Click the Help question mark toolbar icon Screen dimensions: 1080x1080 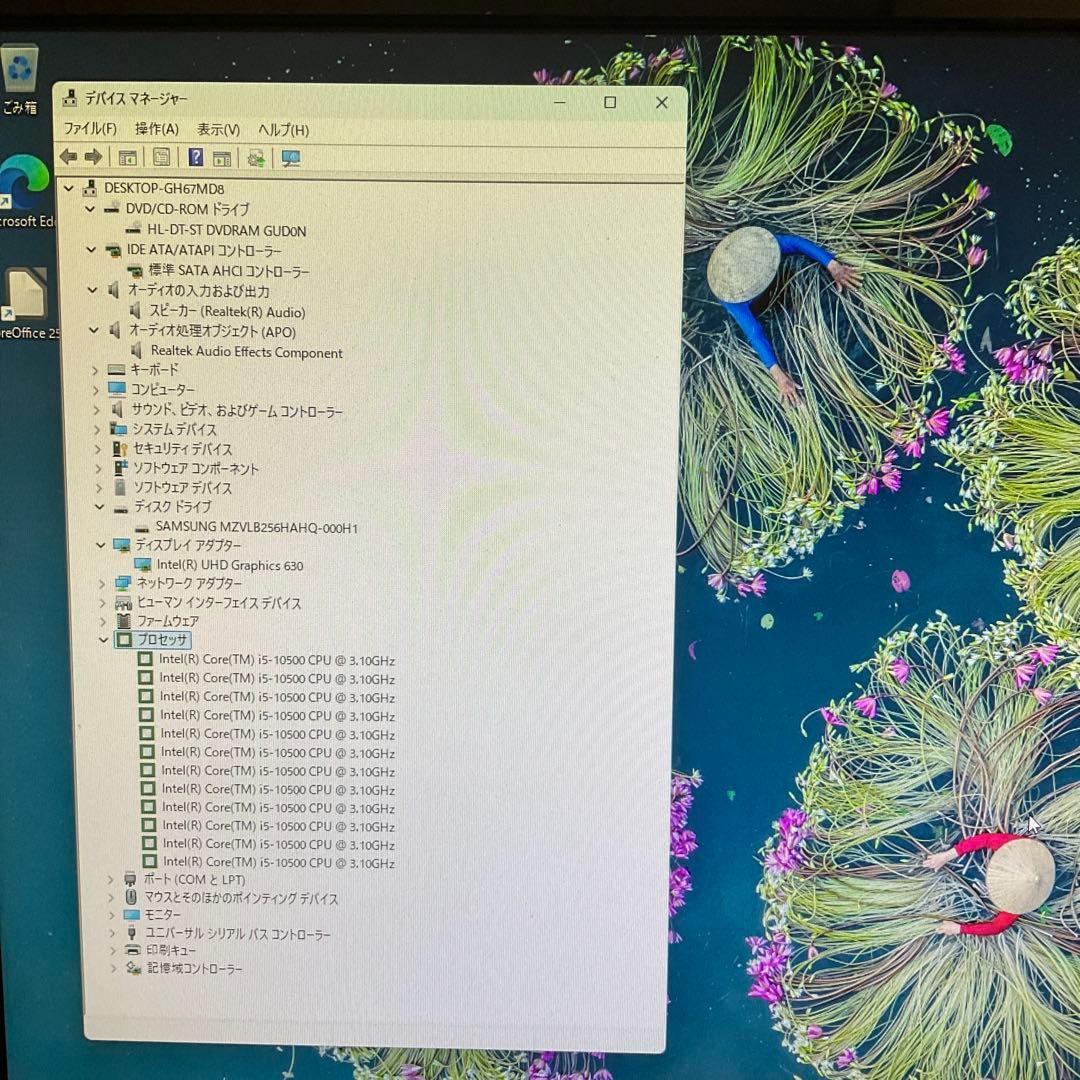[x=195, y=157]
